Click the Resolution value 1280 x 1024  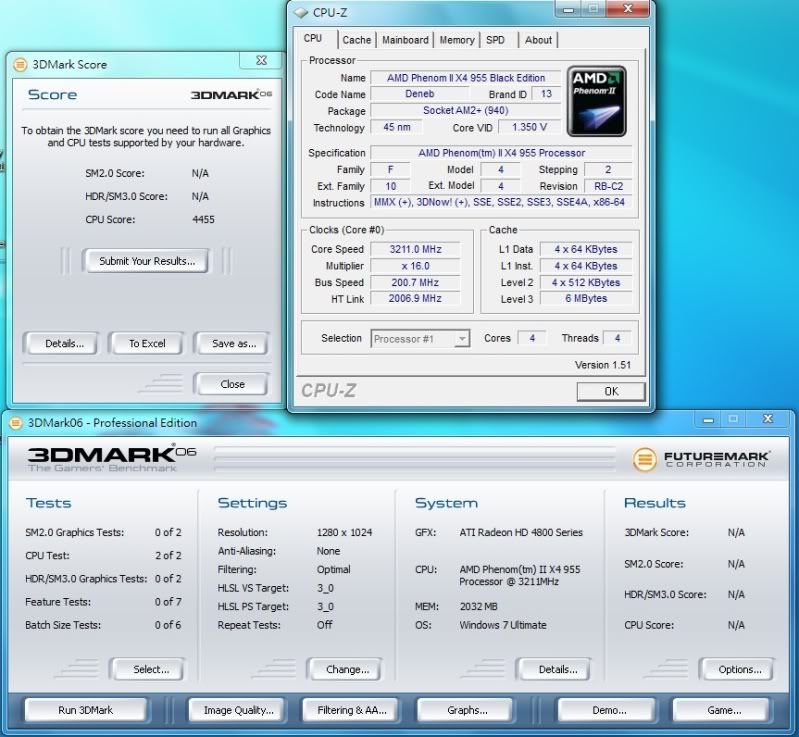click(344, 533)
